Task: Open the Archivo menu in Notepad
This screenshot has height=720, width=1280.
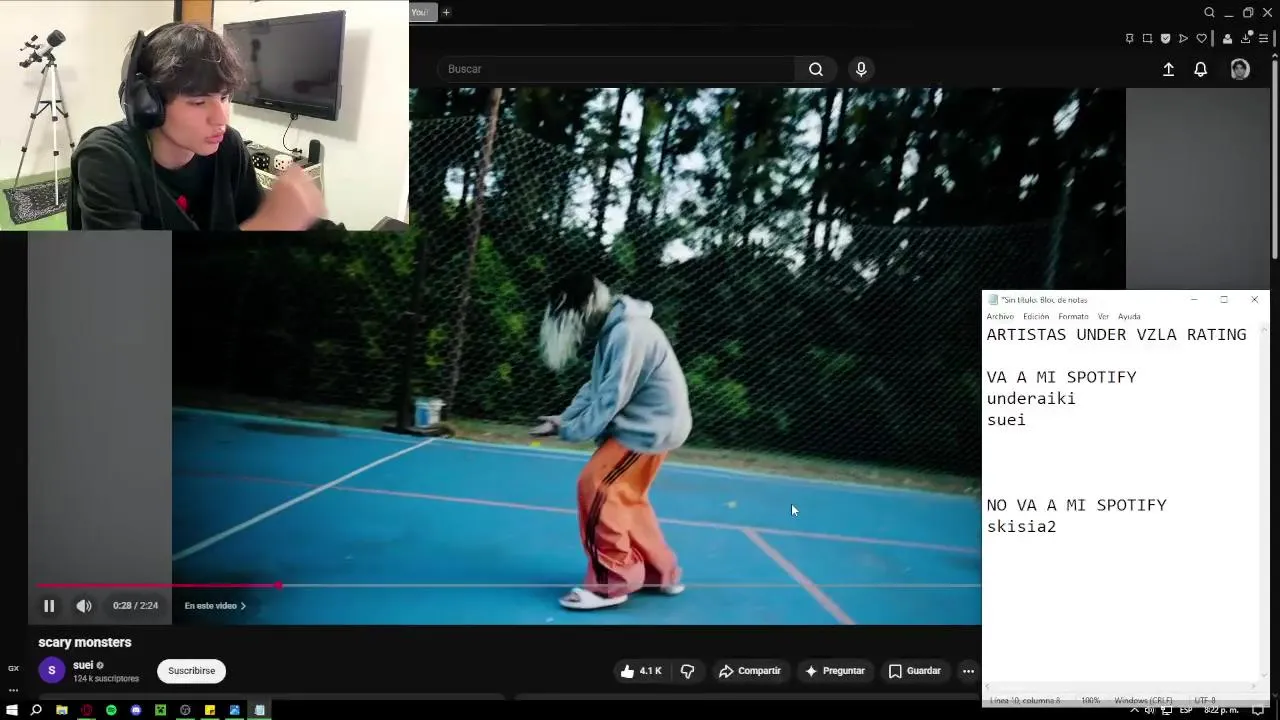Action: 1000,316
